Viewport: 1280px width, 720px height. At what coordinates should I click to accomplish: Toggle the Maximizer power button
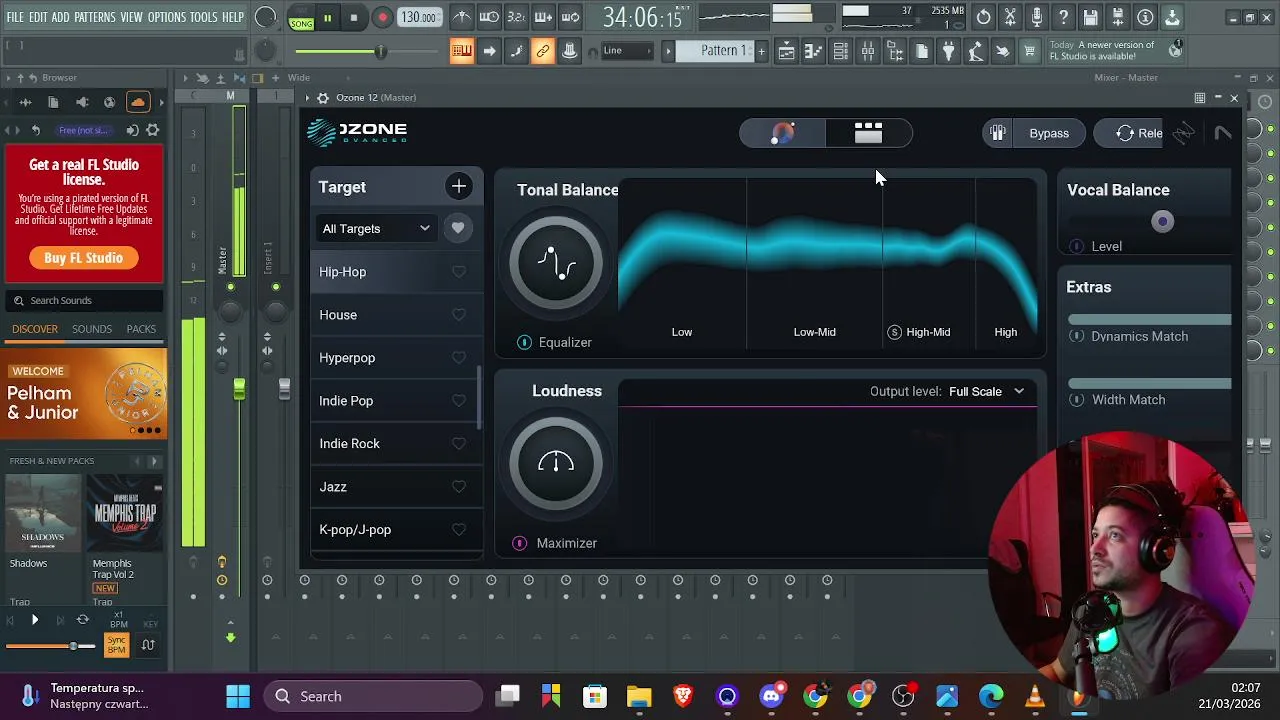pyautogui.click(x=520, y=543)
